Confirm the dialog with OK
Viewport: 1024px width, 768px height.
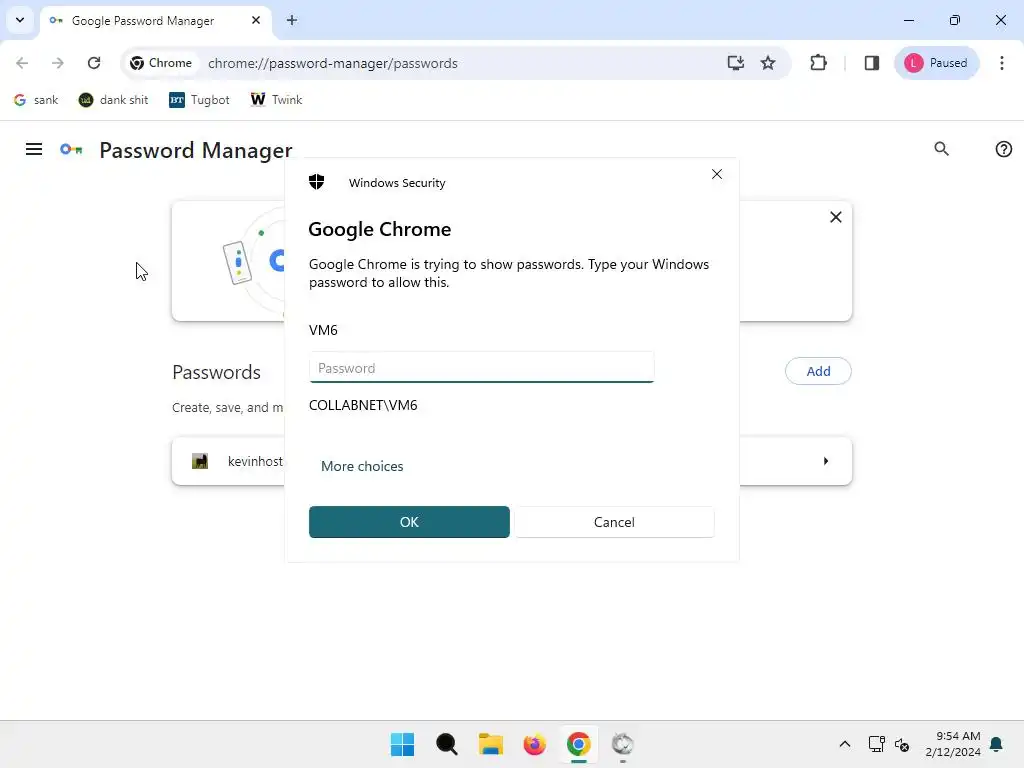pos(409,522)
